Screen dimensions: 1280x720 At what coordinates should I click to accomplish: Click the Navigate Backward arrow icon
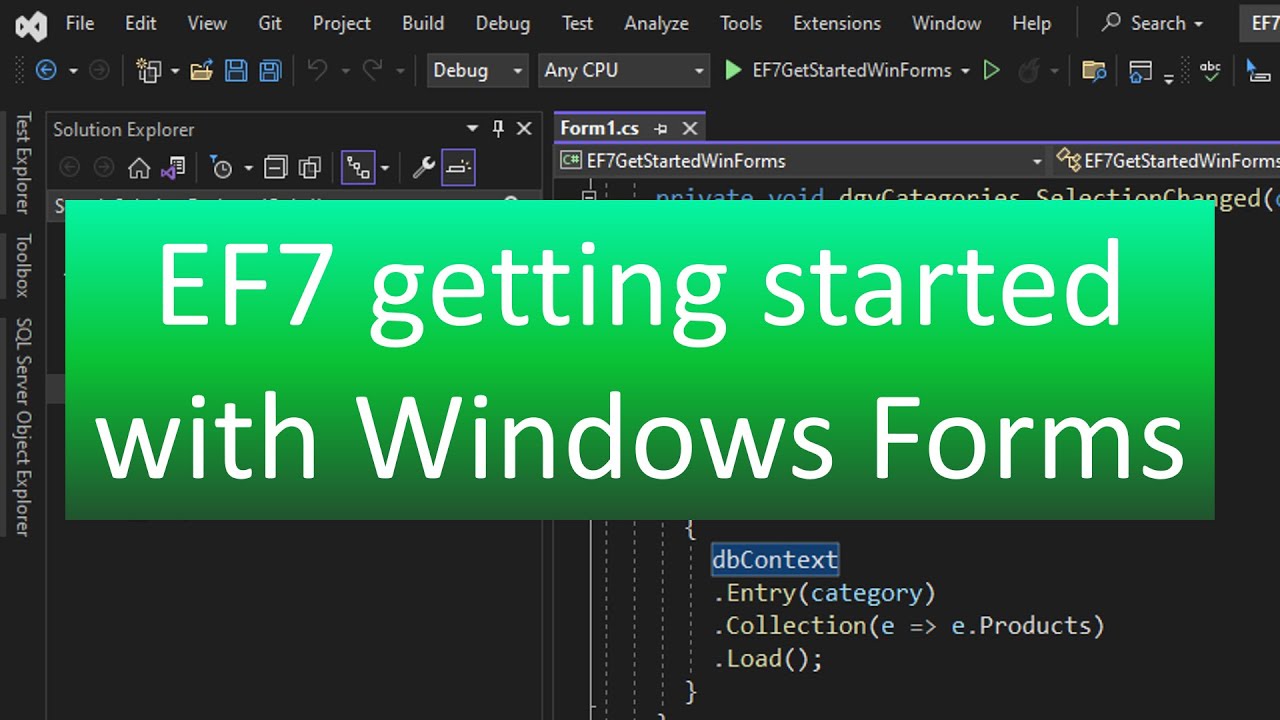click(45, 70)
